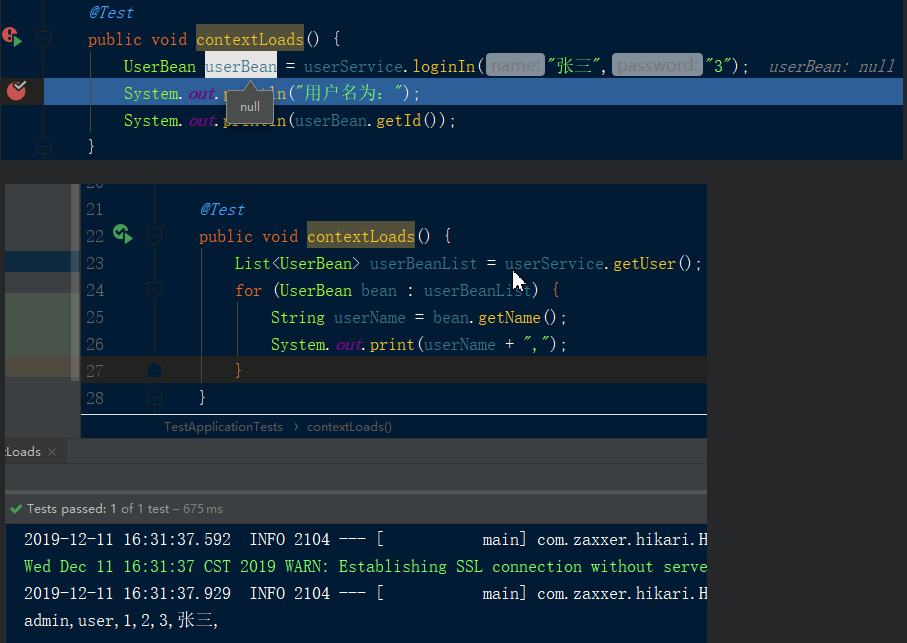Viewport: 907px width, 643px height.
Task: Click the fold end marker at line 27
Action: click(x=154, y=370)
